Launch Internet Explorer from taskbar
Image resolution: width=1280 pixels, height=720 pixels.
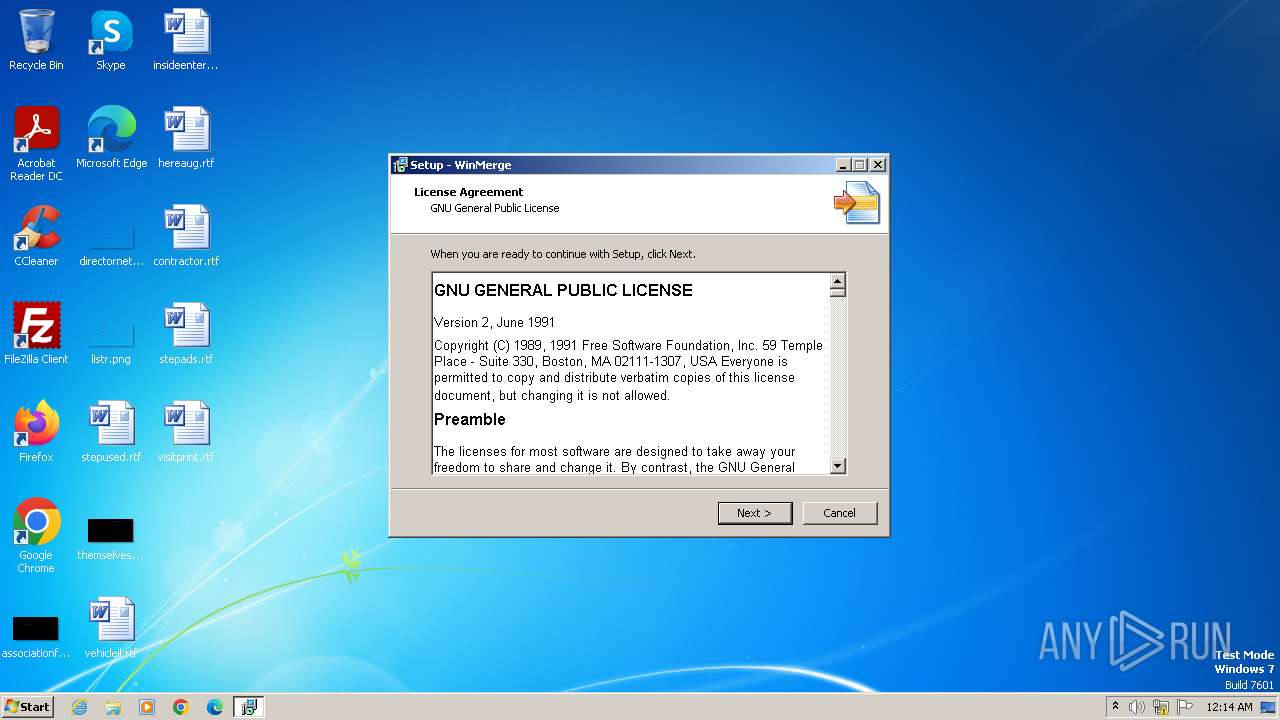click(79, 707)
